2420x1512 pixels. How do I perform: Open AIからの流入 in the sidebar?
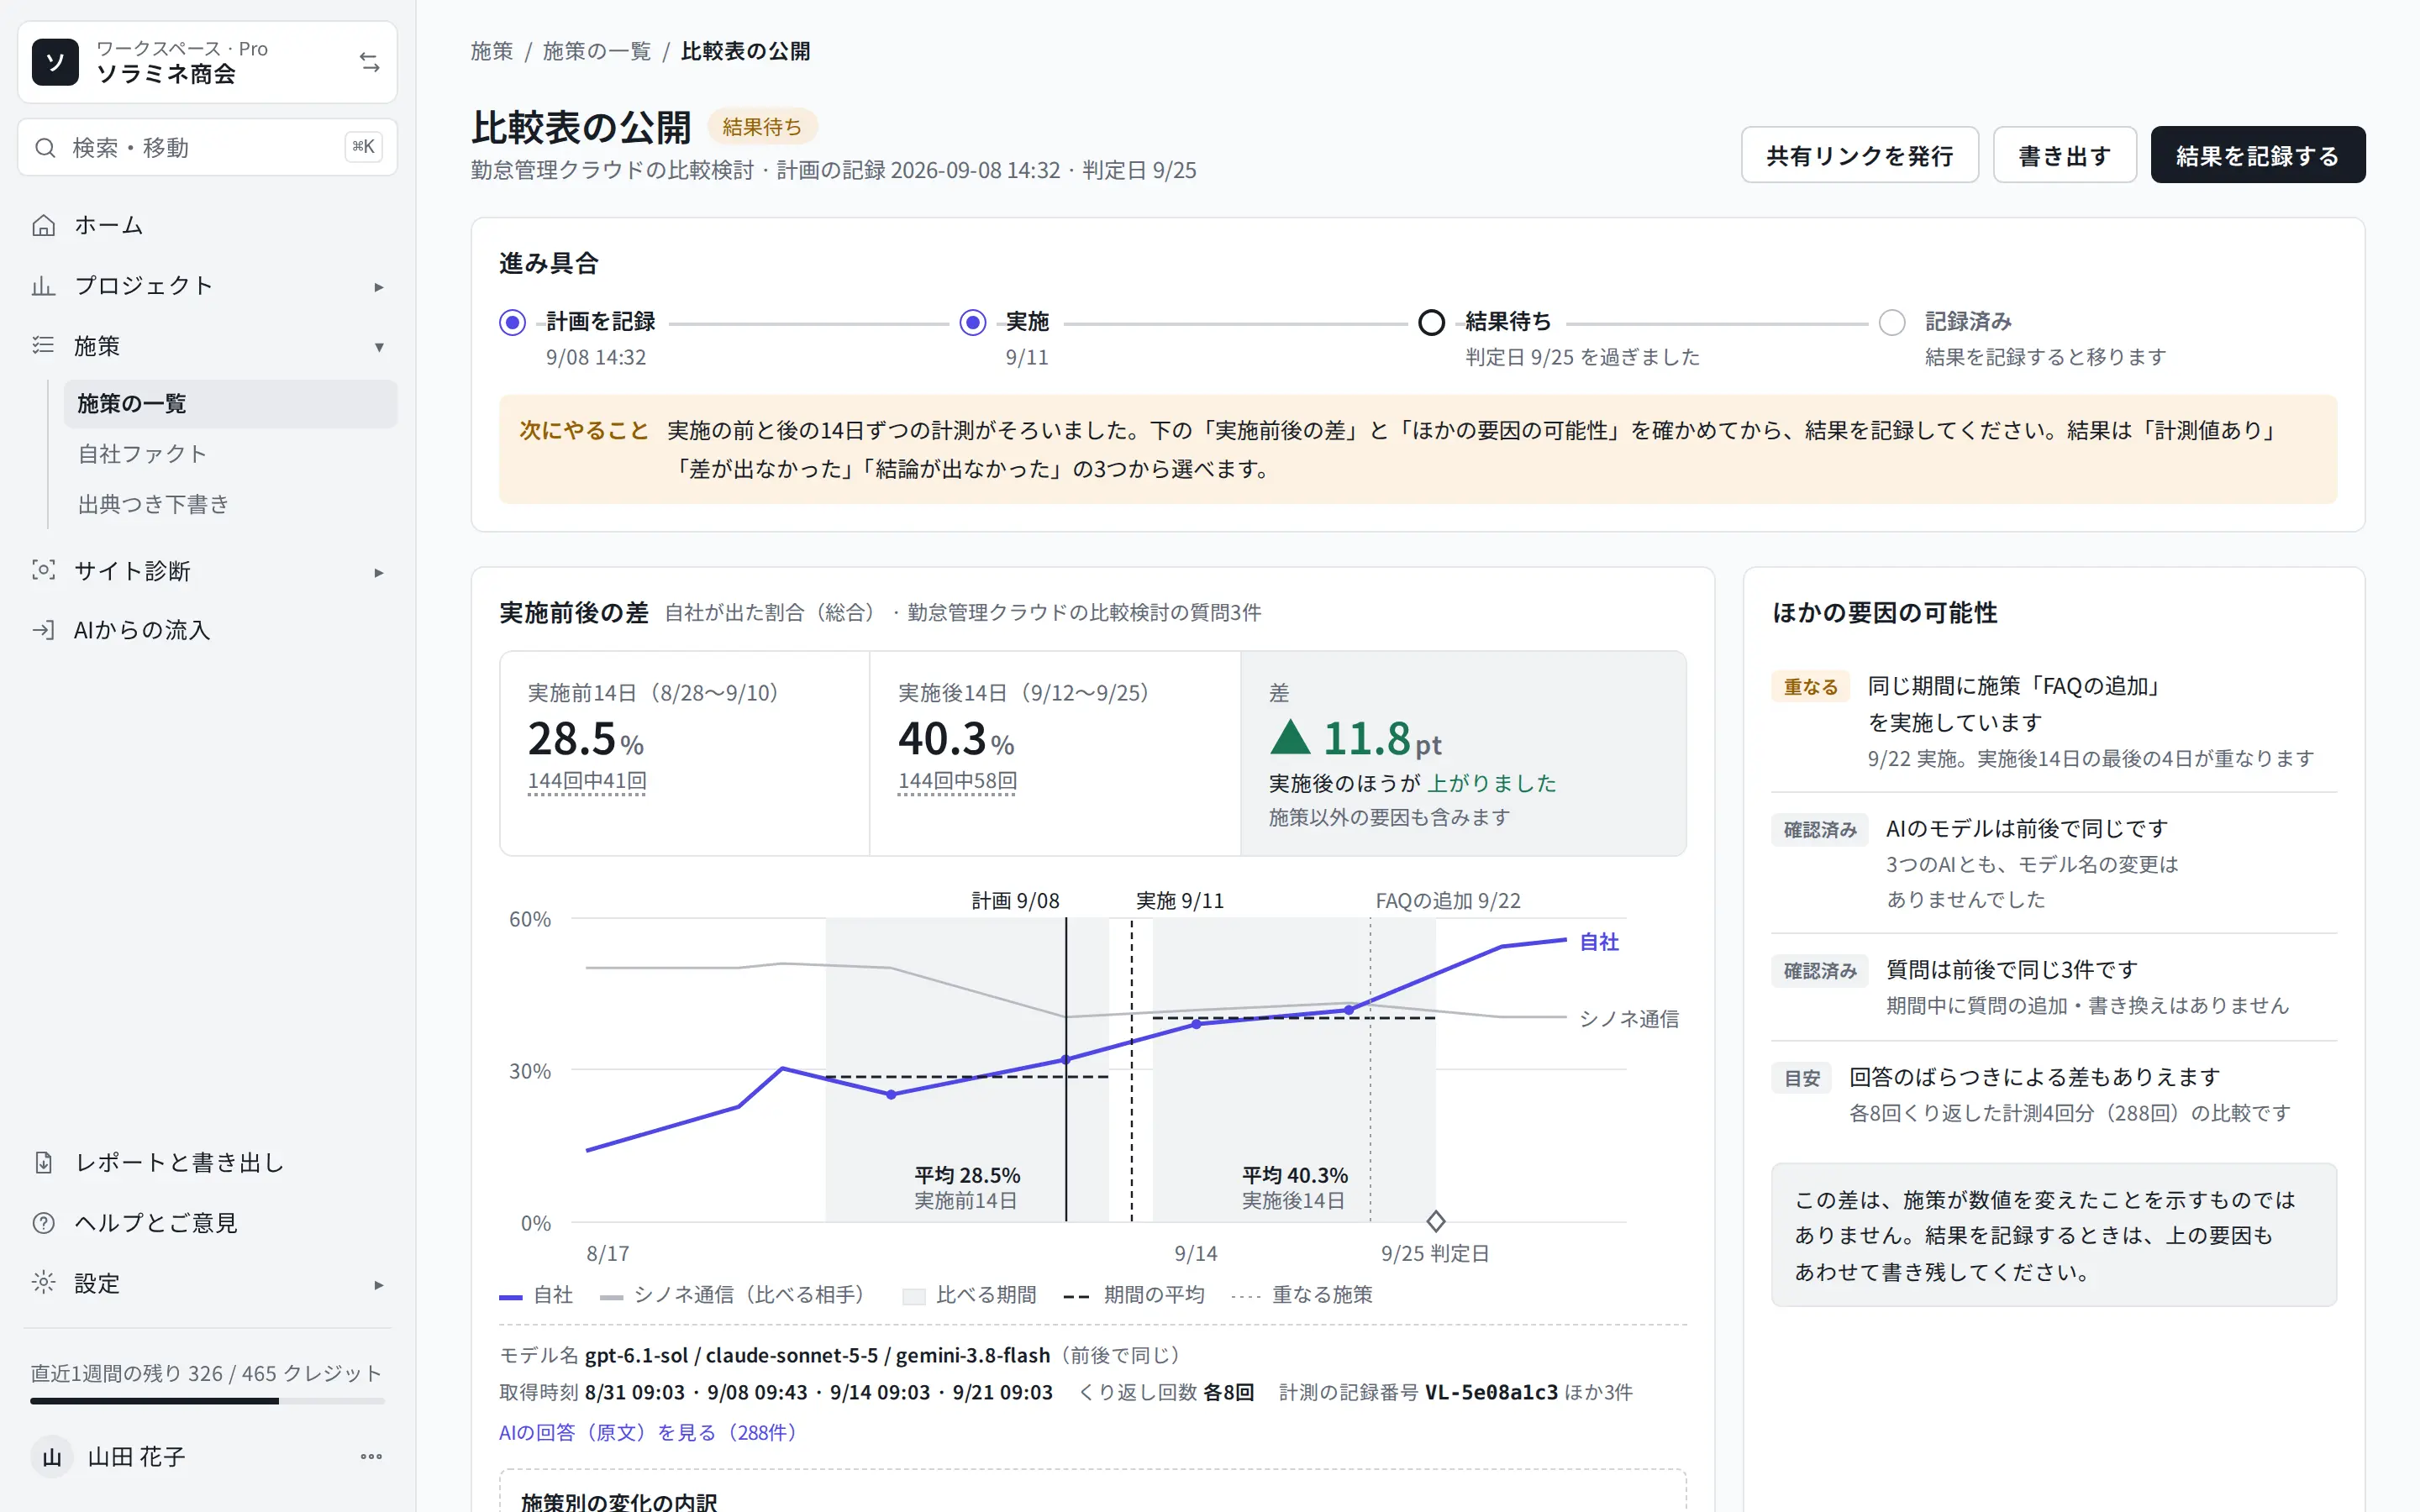click(x=207, y=630)
